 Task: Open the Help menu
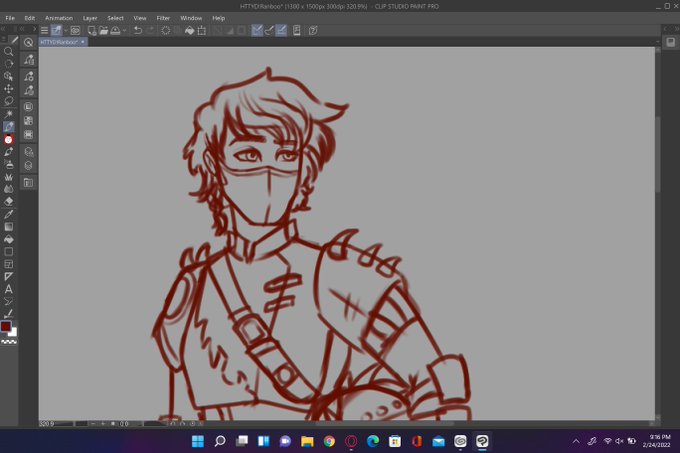tap(219, 18)
